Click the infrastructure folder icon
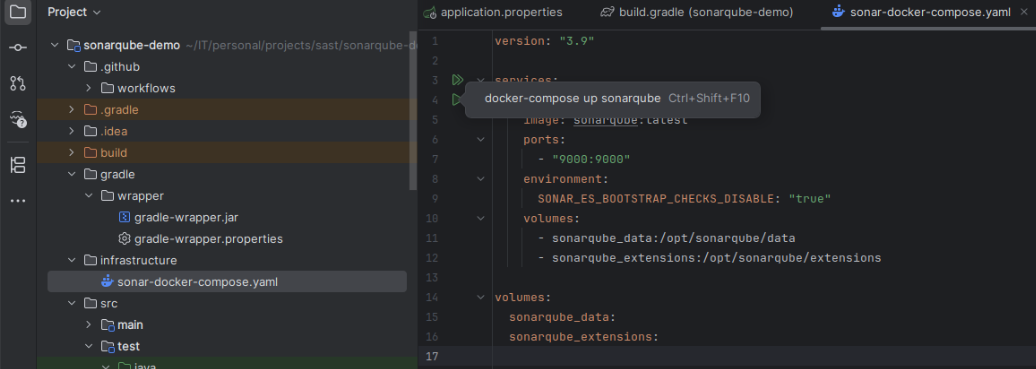The width and height of the screenshot is (1036, 369). click(91, 260)
